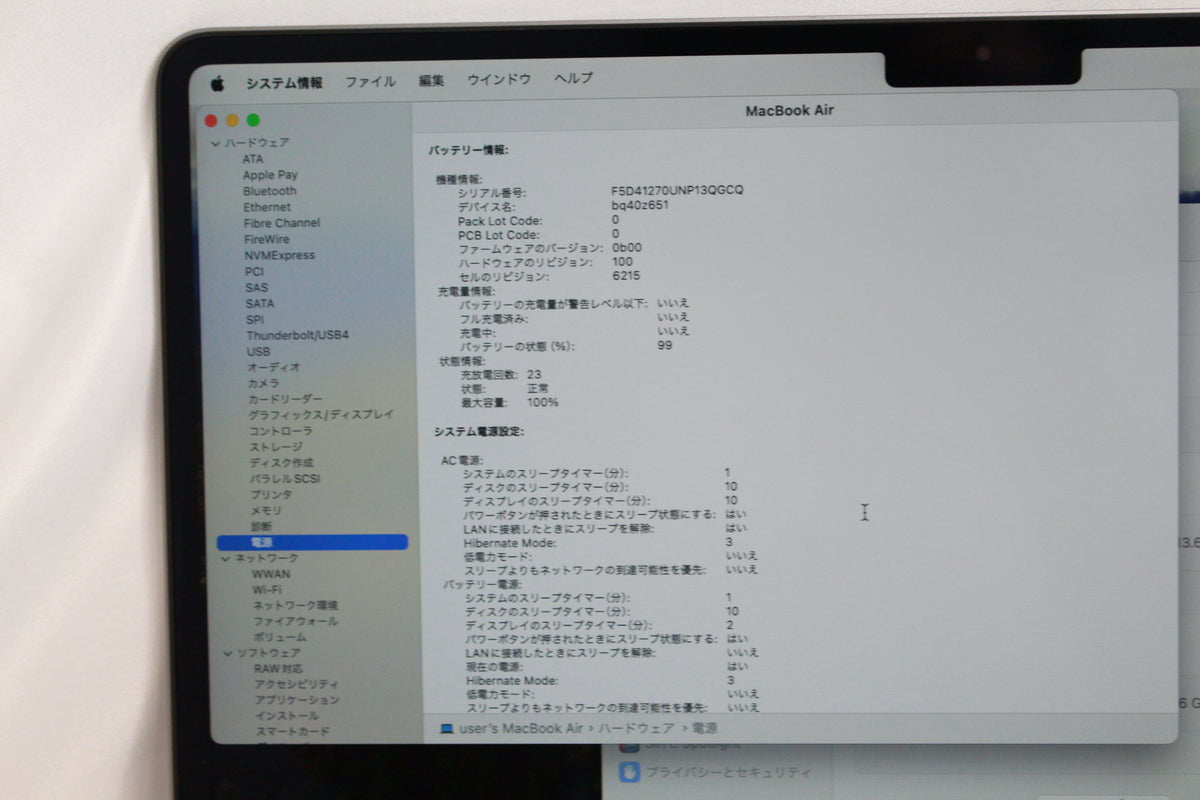Select Fibre Channel in the sidebar
Image resolution: width=1200 pixels, height=800 pixels.
(282, 223)
